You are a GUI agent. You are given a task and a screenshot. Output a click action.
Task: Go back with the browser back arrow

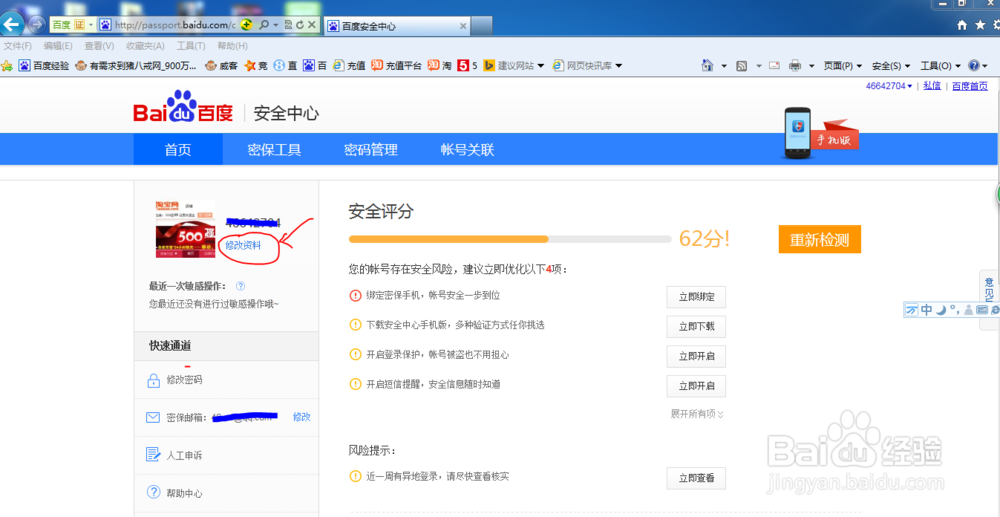click(x=13, y=24)
